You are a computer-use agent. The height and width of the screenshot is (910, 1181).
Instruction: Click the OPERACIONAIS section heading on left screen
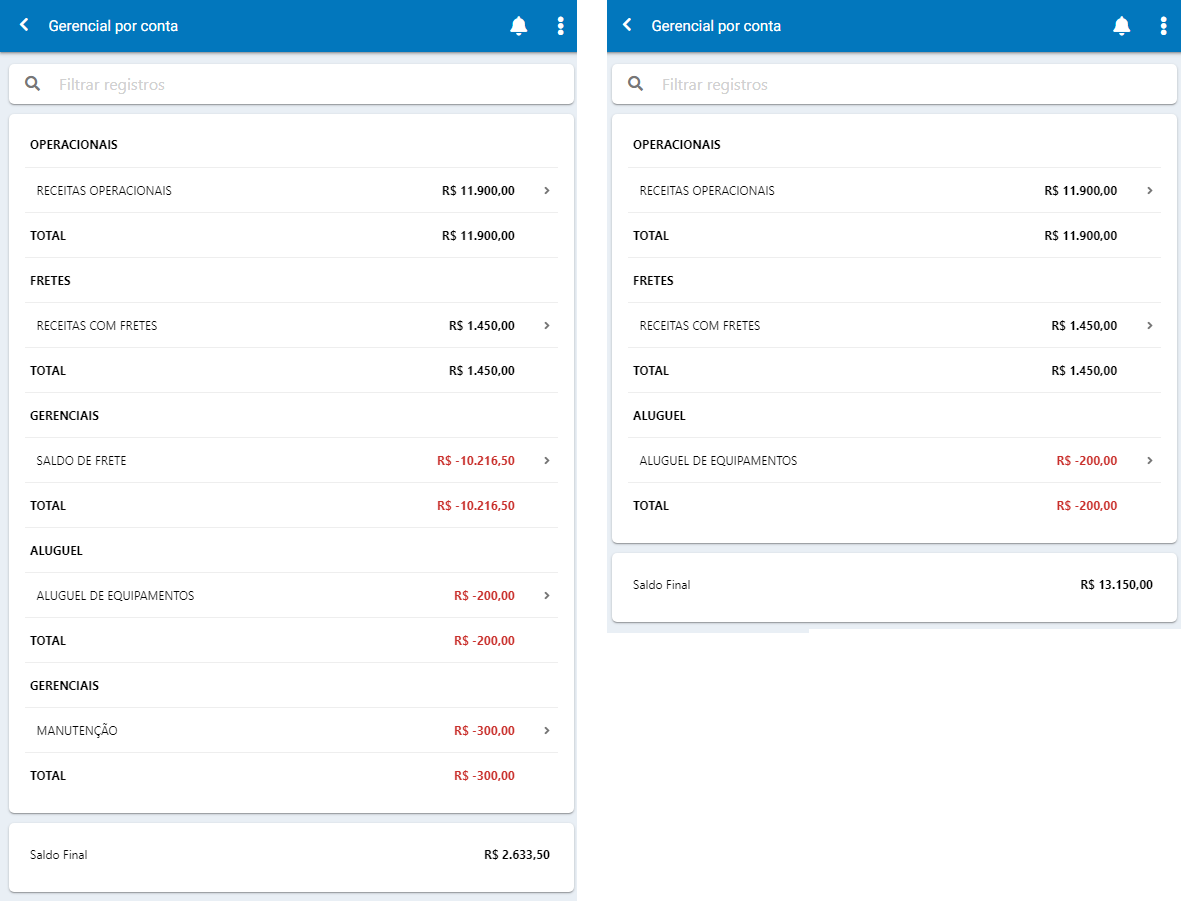point(74,145)
